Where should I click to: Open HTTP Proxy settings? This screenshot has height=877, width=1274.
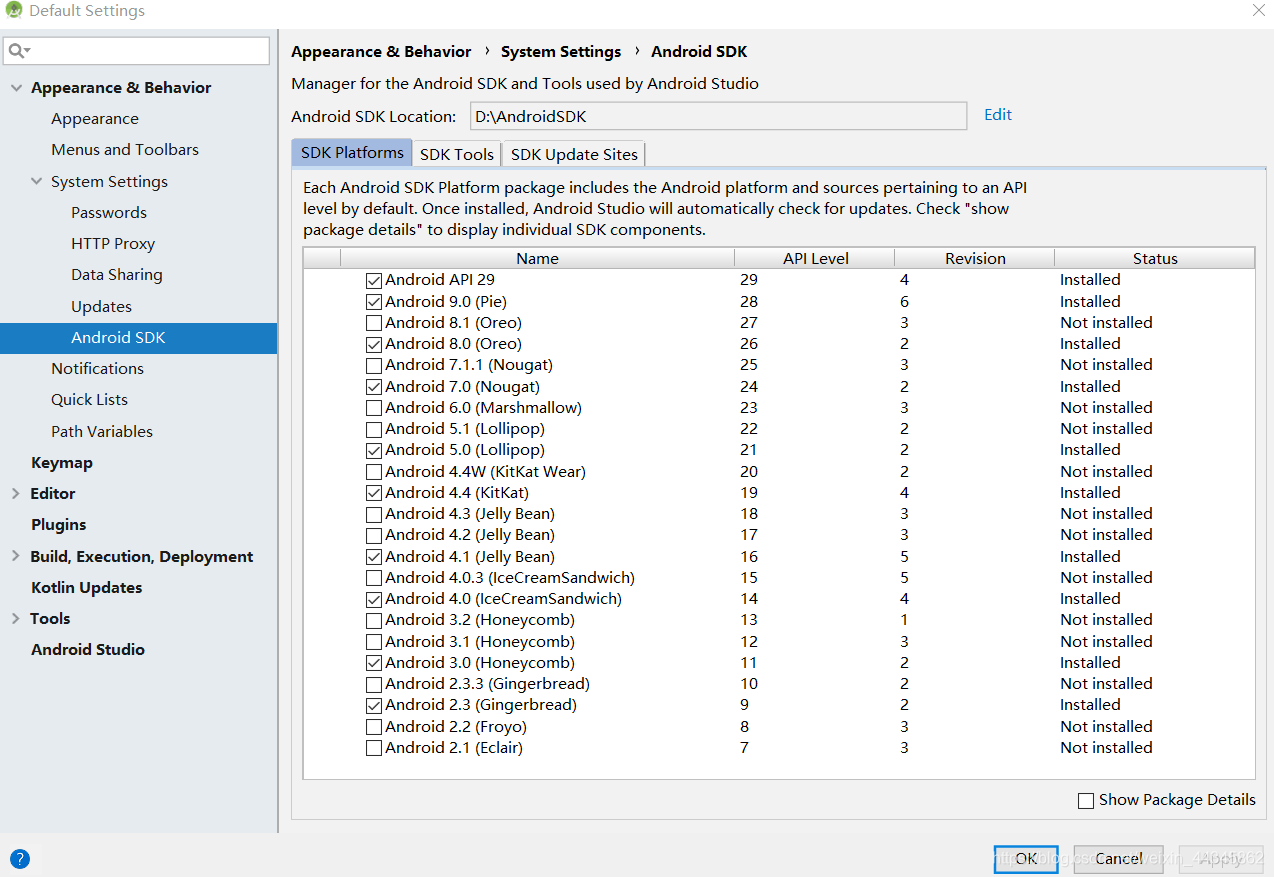pos(113,244)
